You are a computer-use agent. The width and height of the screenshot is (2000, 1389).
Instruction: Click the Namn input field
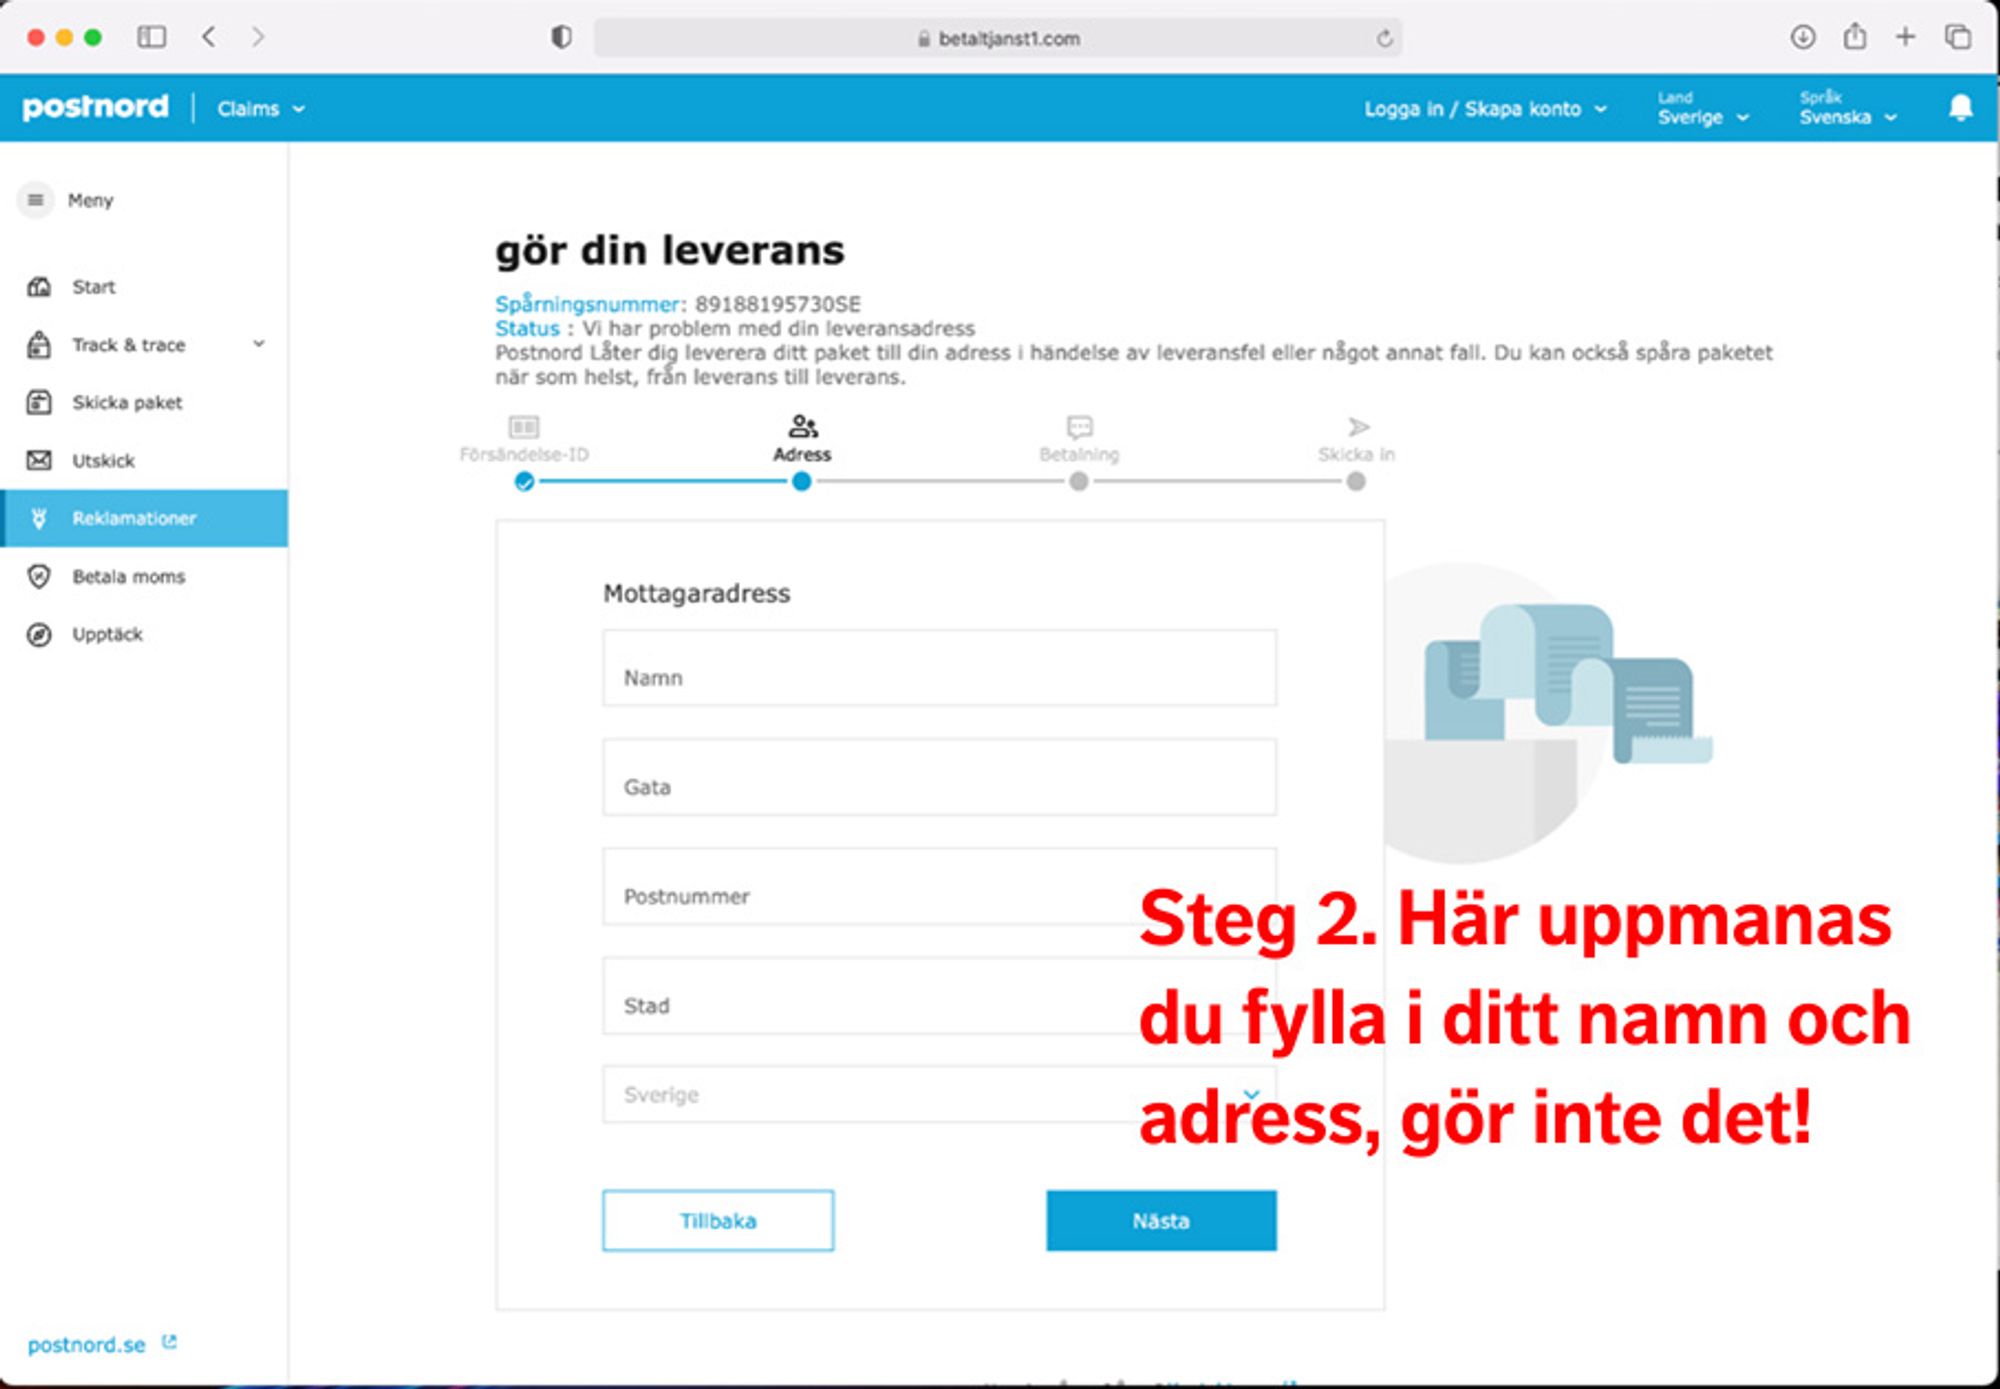click(938, 668)
